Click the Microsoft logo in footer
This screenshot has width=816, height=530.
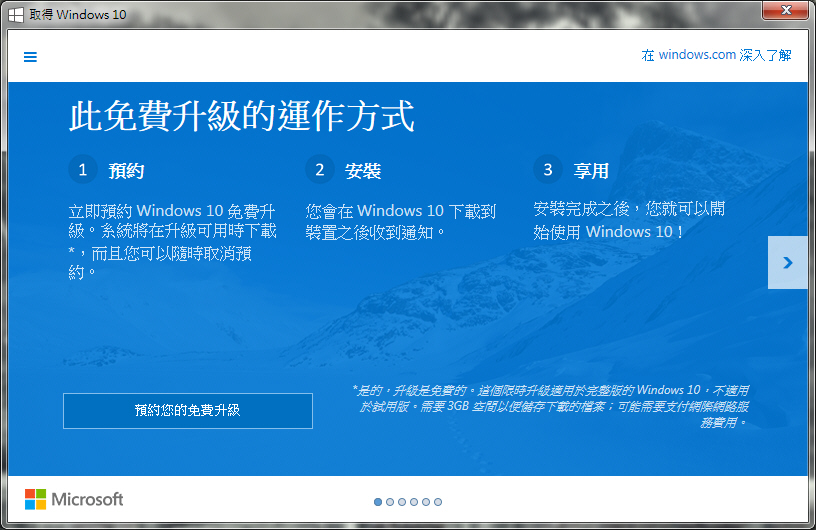pos(74,499)
